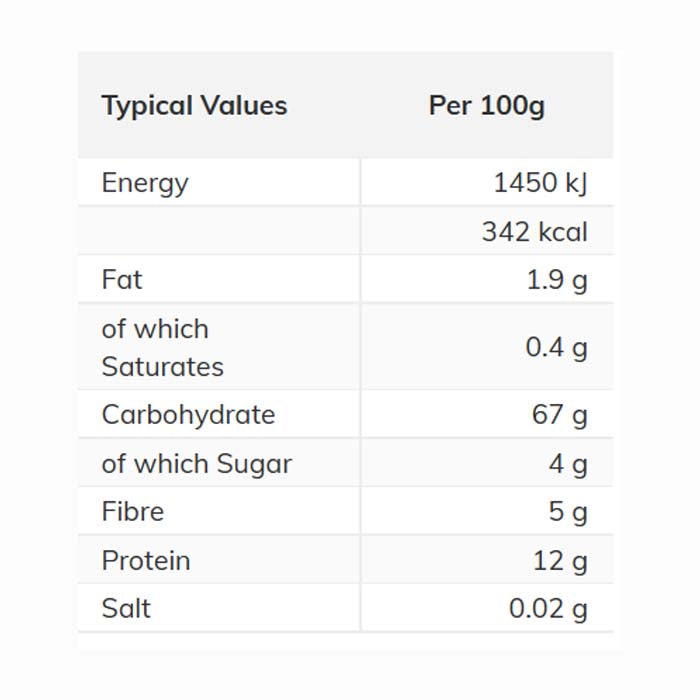Select the Fibre row label
This screenshot has height=700, width=700.
click(x=133, y=512)
